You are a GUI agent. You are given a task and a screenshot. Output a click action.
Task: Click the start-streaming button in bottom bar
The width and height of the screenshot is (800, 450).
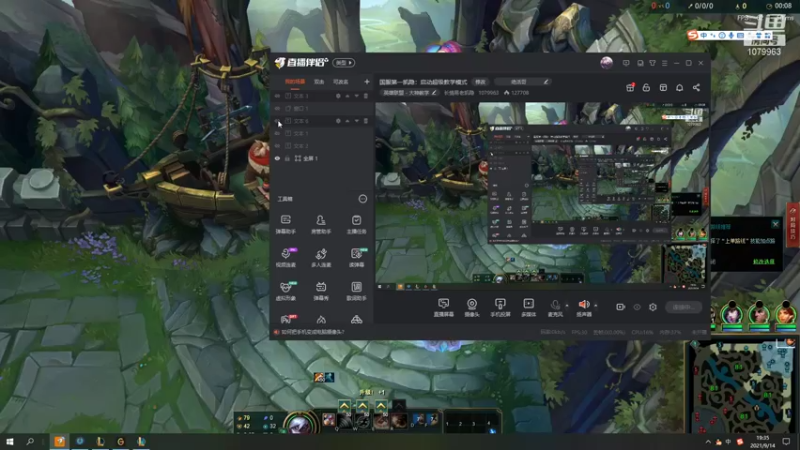tap(684, 307)
